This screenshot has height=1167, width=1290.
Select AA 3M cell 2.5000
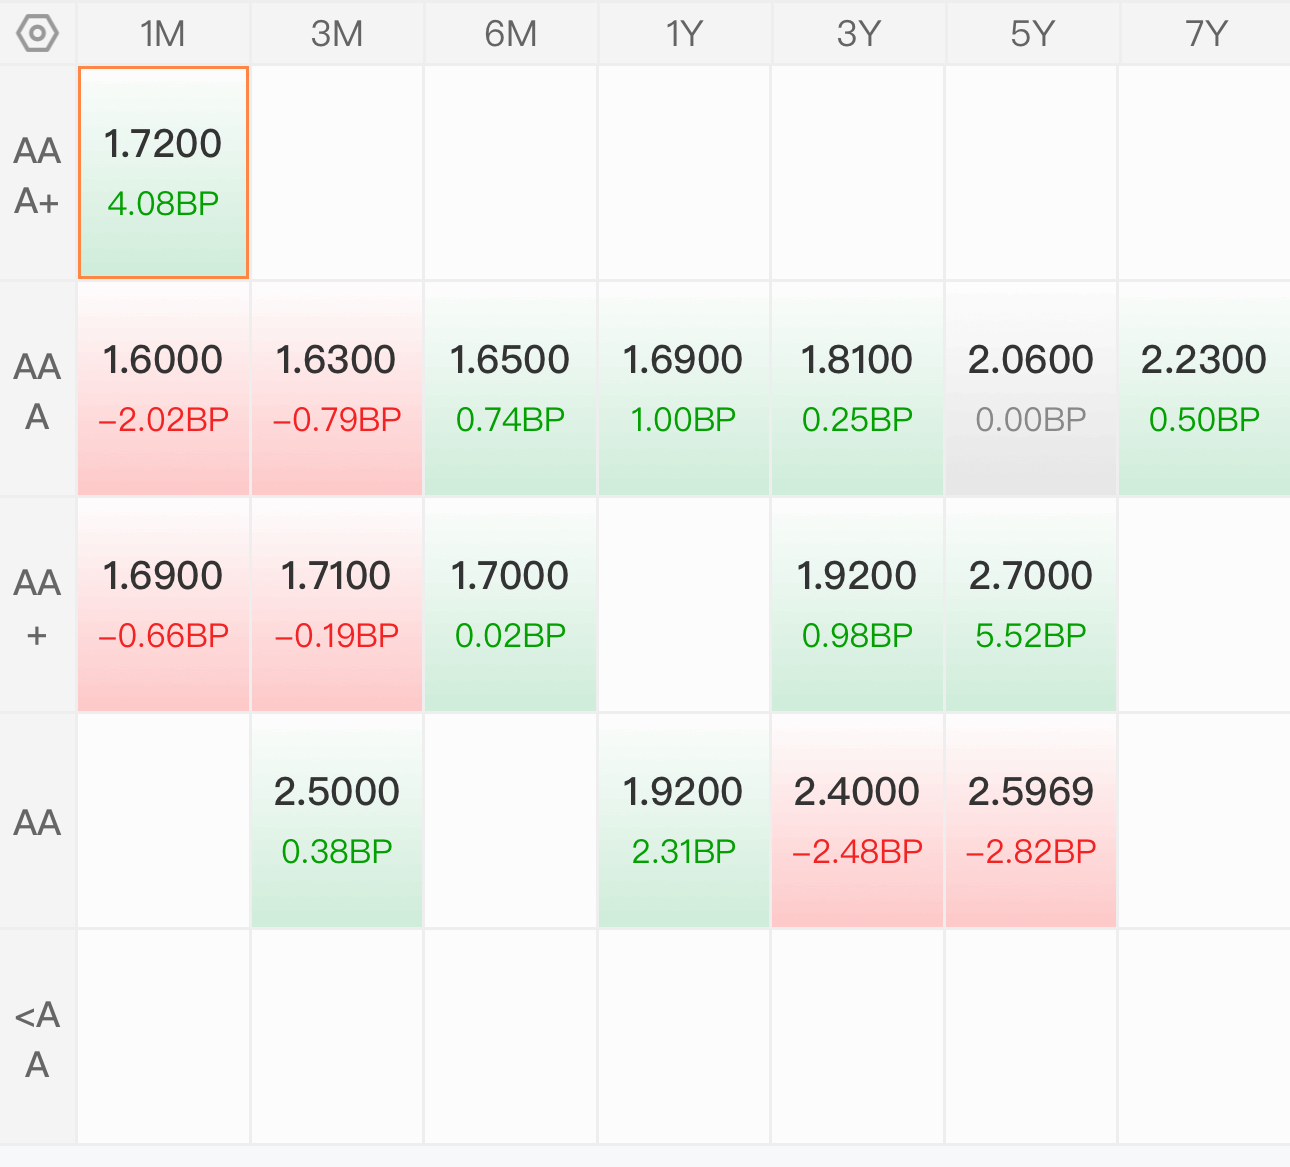pyautogui.click(x=337, y=820)
